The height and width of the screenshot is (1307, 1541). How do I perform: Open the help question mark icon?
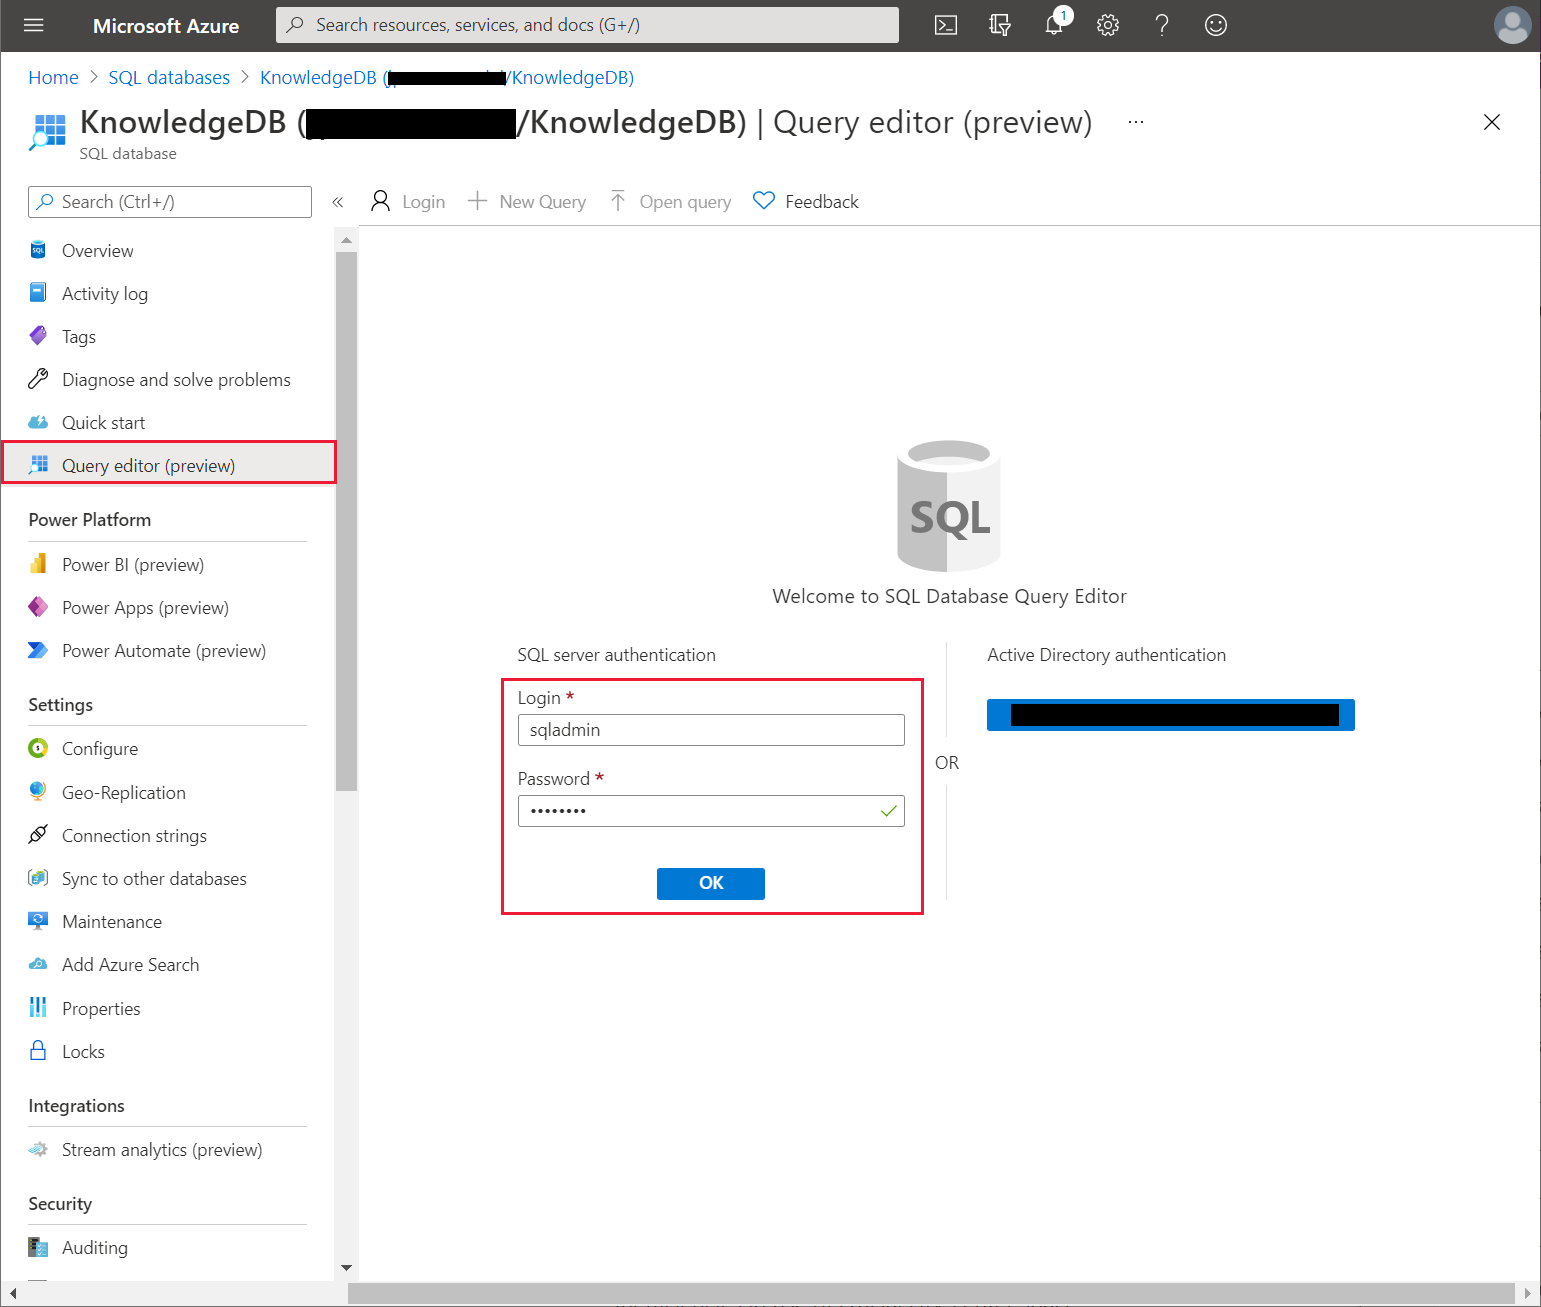coord(1162,25)
